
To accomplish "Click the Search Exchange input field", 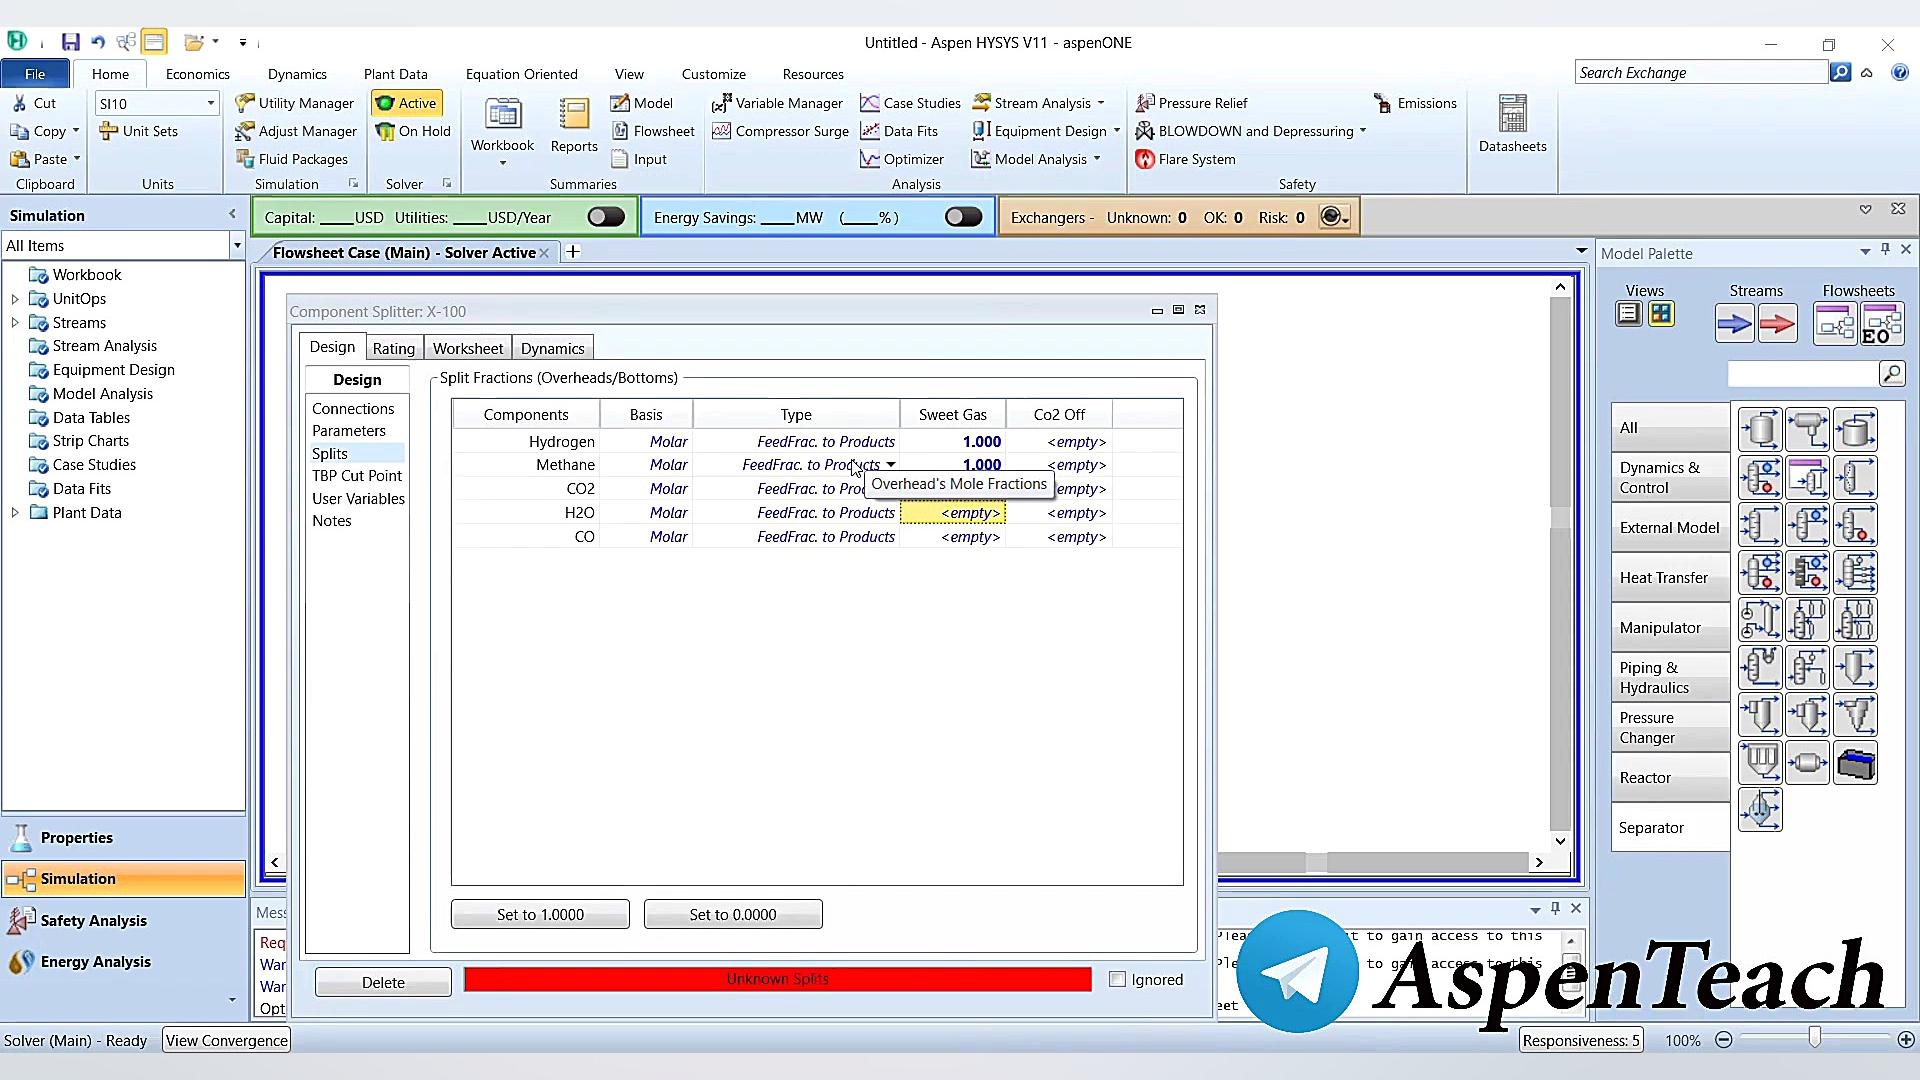I will 1700,73.
